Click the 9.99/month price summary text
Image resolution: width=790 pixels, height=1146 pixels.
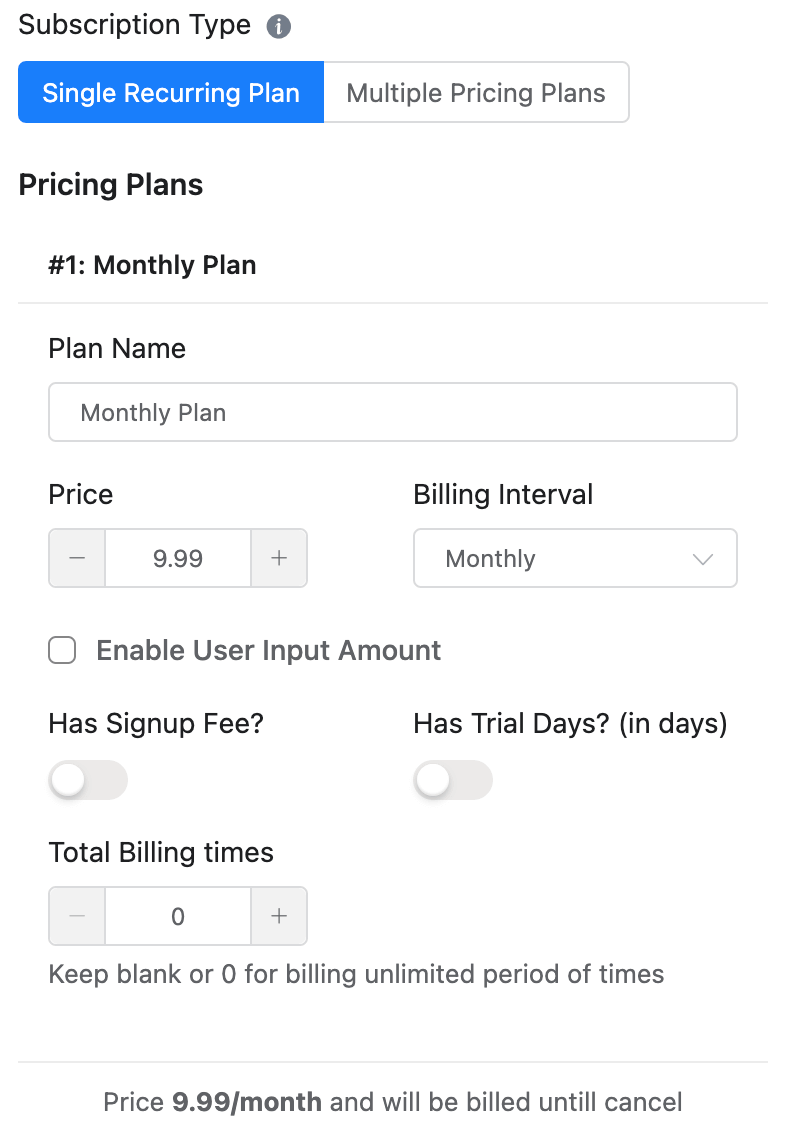pyautogui.click(x=247, y=1103)
